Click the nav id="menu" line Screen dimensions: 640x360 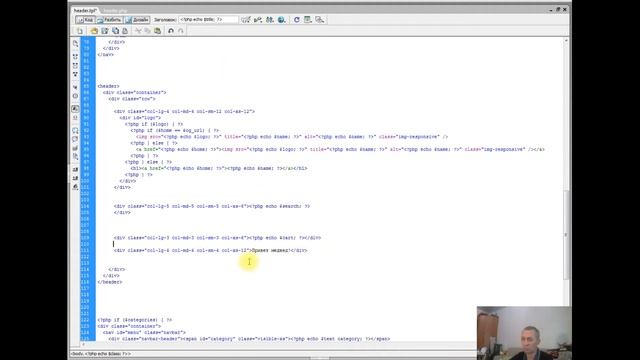[144, 333]
